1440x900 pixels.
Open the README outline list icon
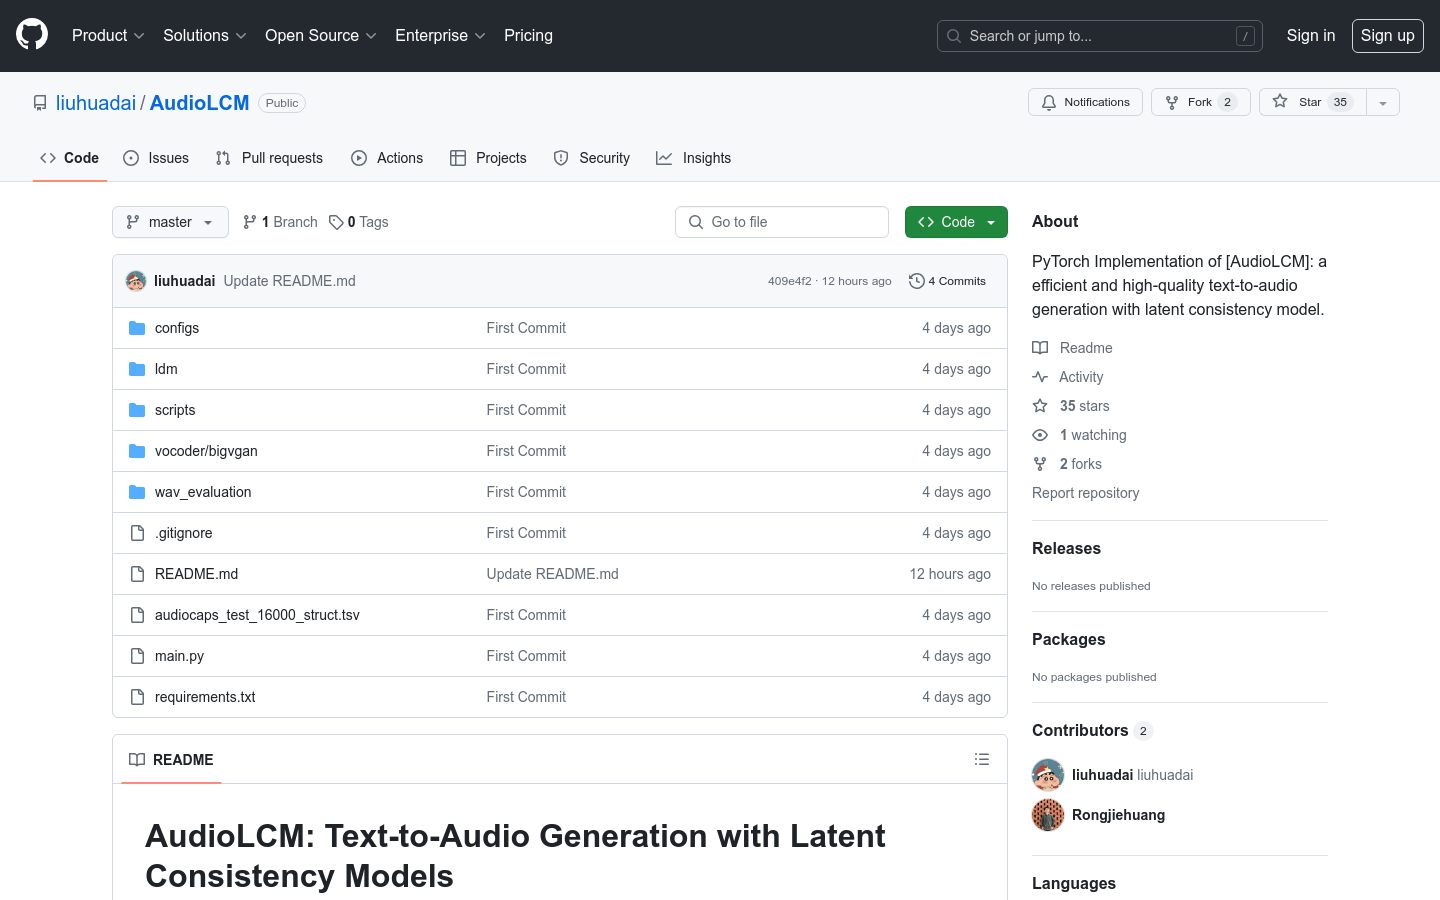[x=982, y=760]
